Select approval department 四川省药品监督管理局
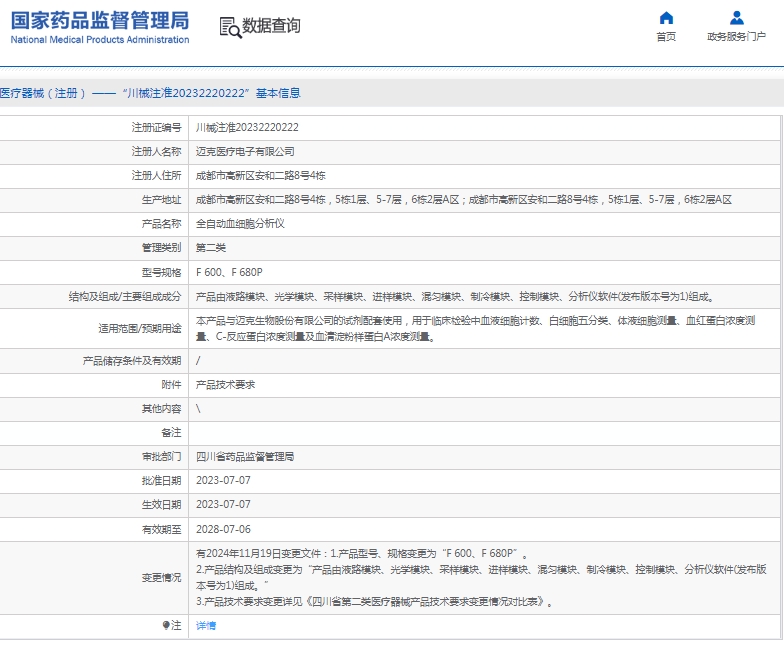 pyautogui.click(x=245, y=456)
